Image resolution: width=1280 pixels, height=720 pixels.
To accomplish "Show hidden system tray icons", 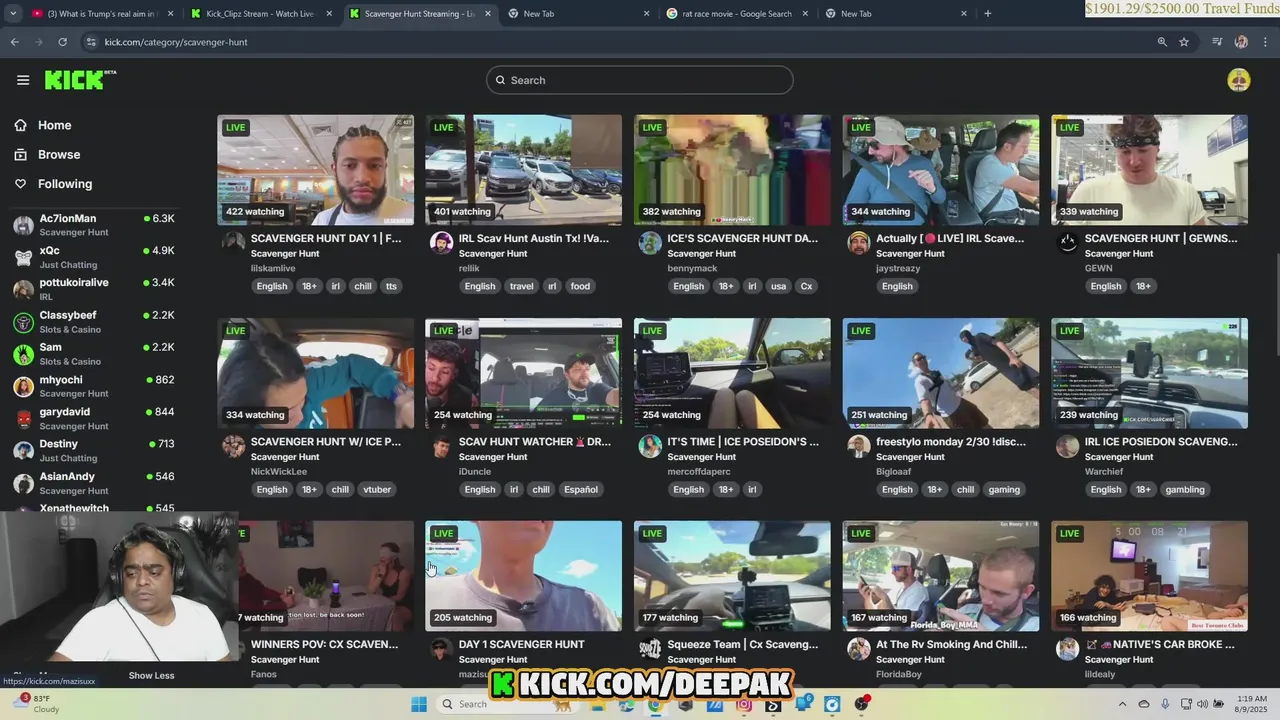I will [1121, 704].
